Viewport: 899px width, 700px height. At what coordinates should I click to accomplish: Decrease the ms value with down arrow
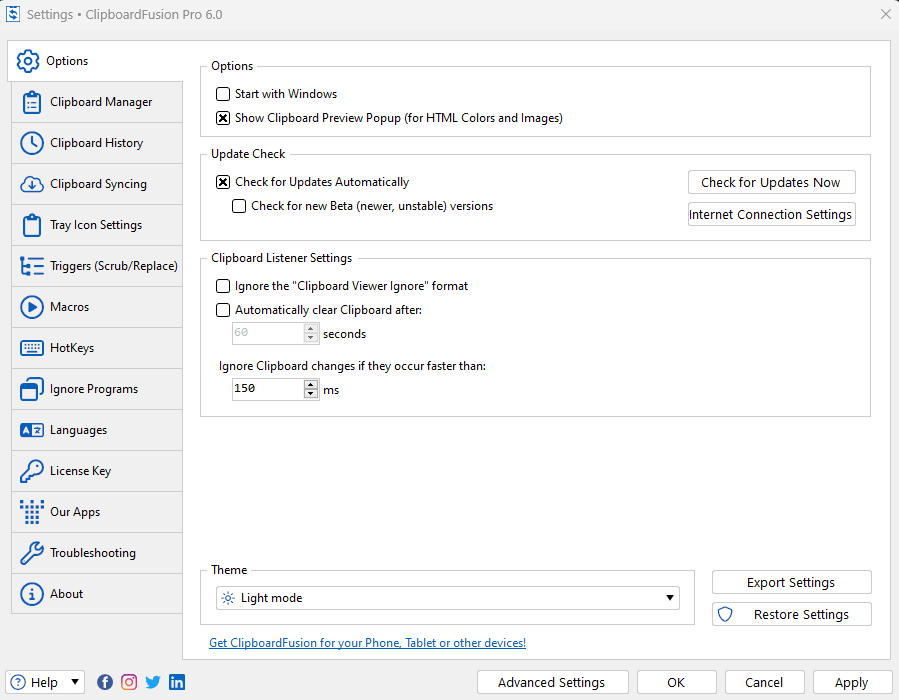click(x=311, y=394)
